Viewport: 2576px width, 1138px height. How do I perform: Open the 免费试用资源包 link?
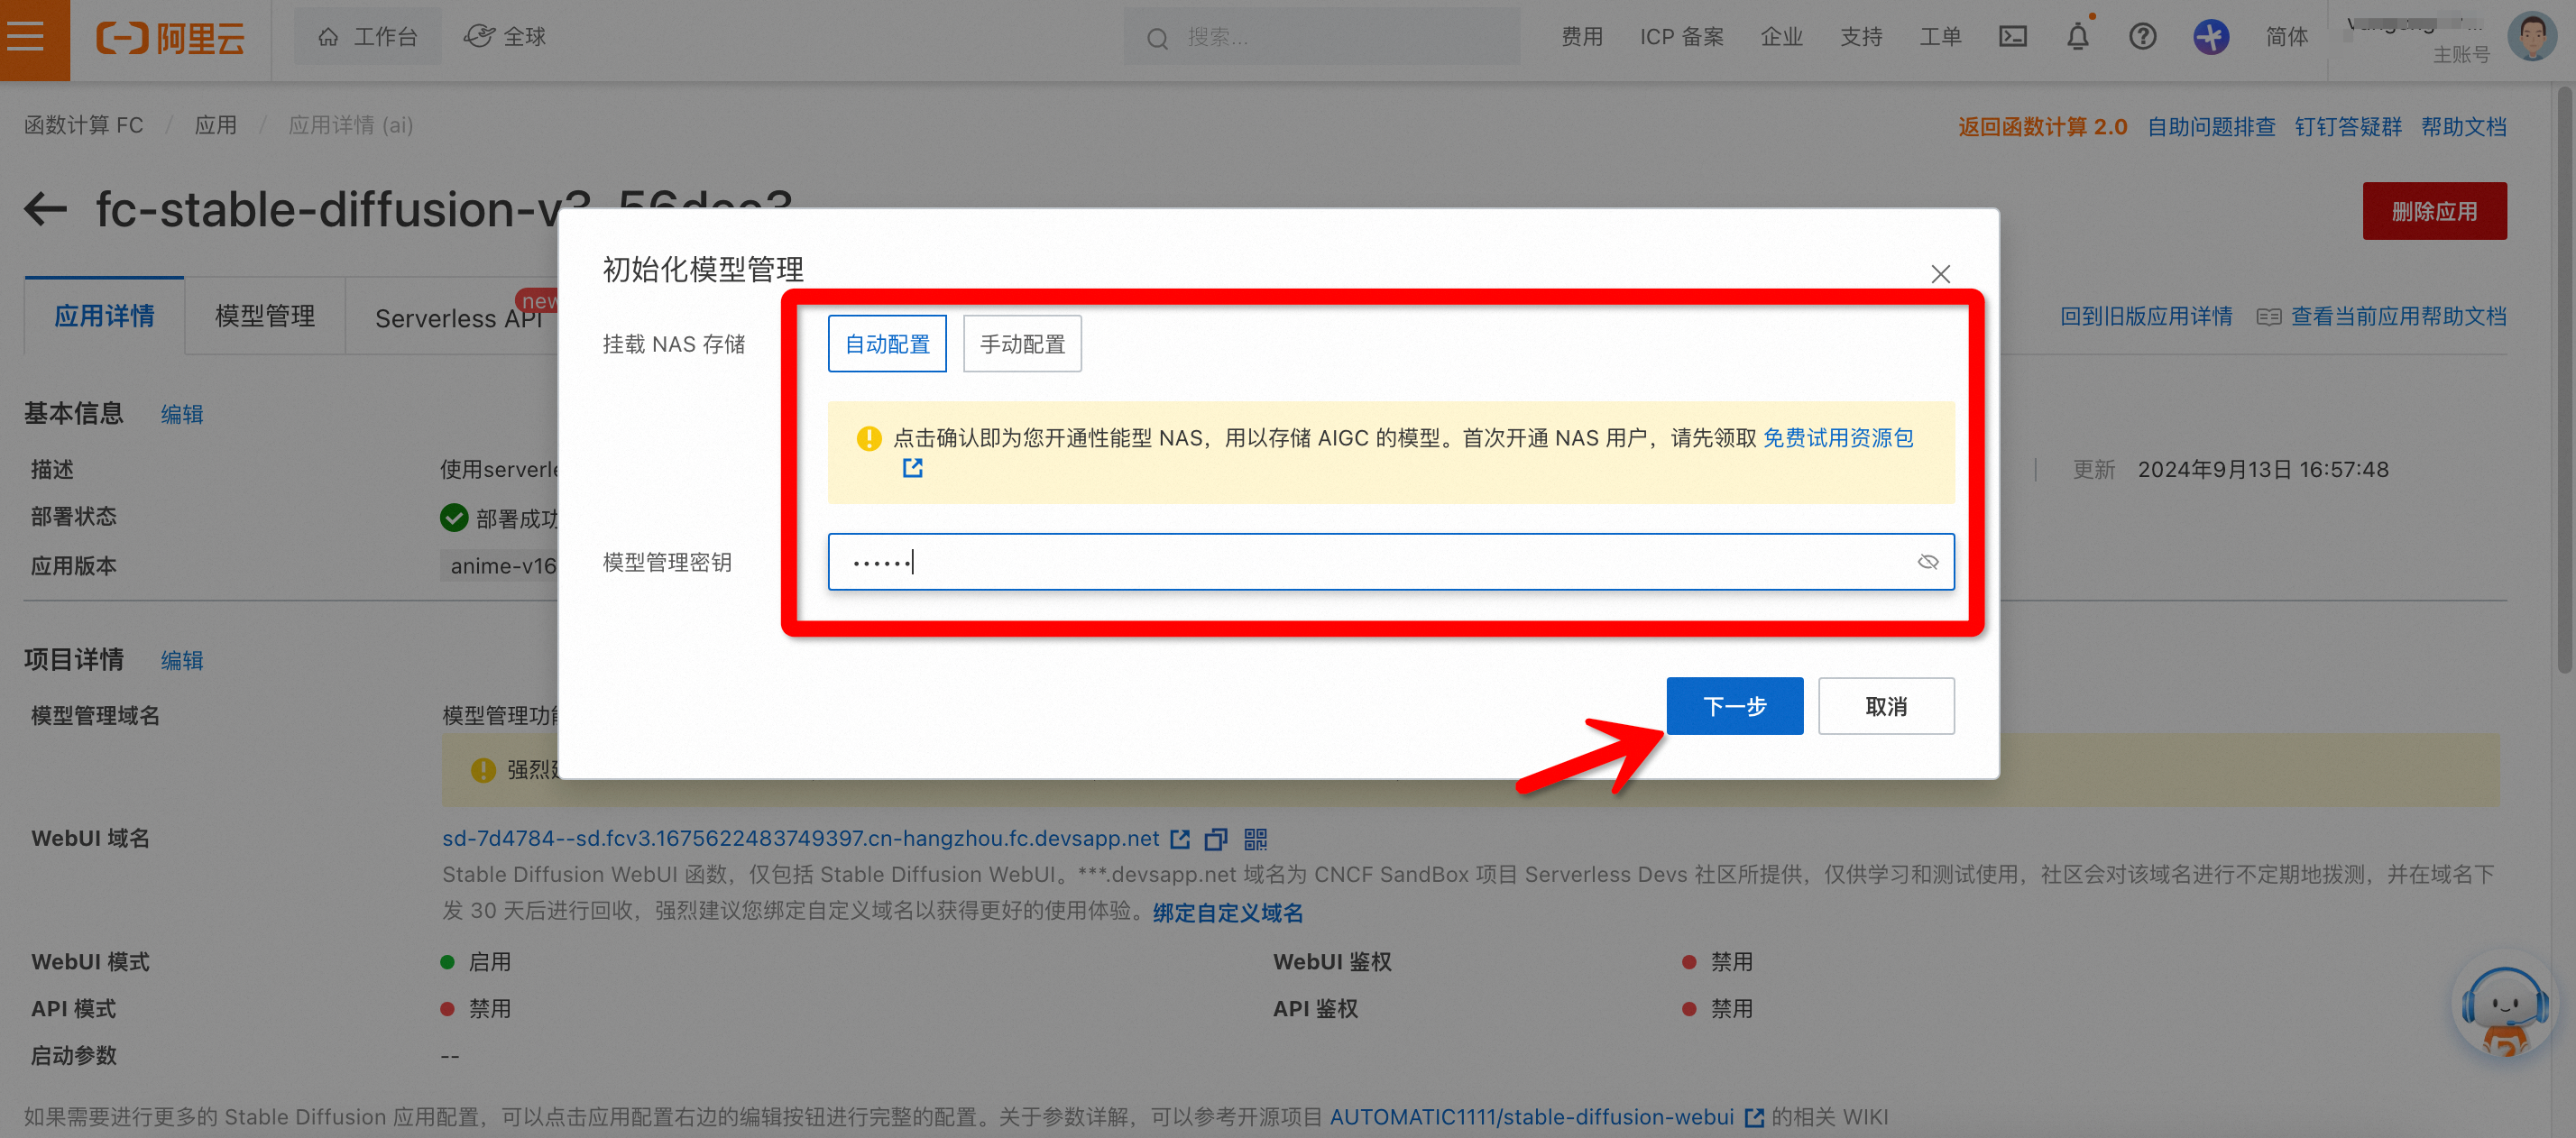(x=1837, y=438)
